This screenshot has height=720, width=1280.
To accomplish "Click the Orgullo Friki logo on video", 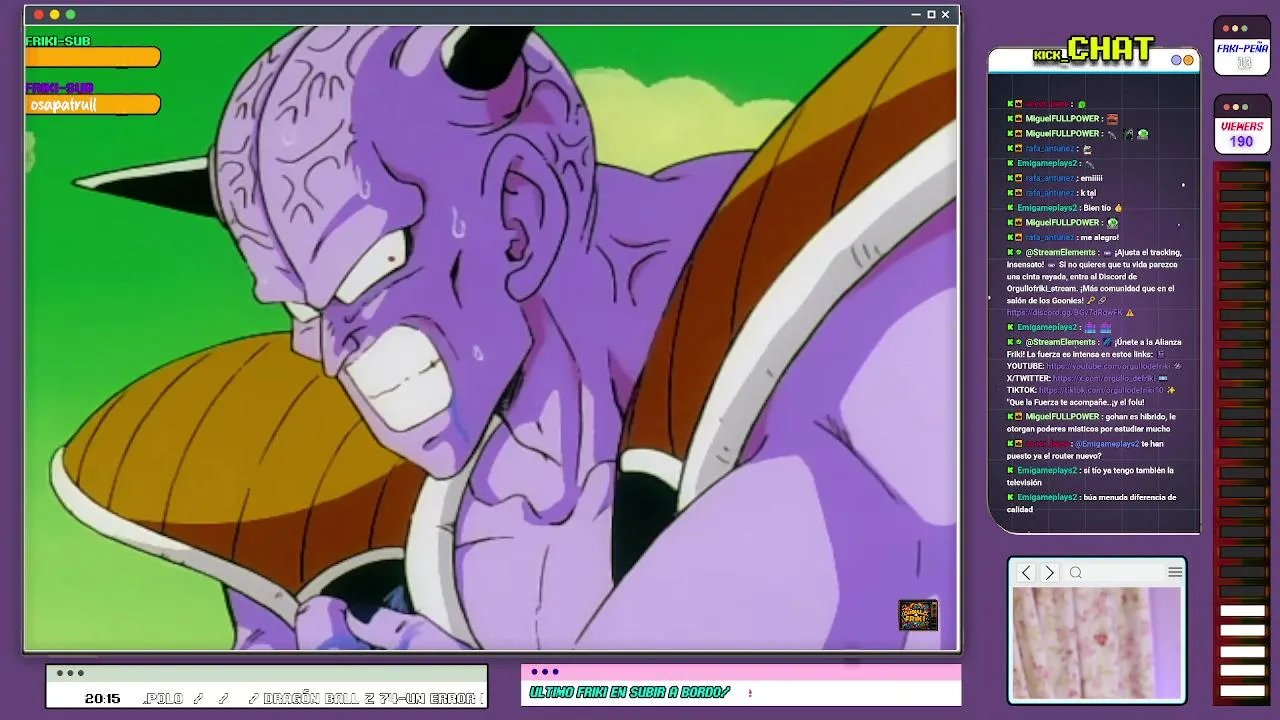I will click(x=918, y=615).
